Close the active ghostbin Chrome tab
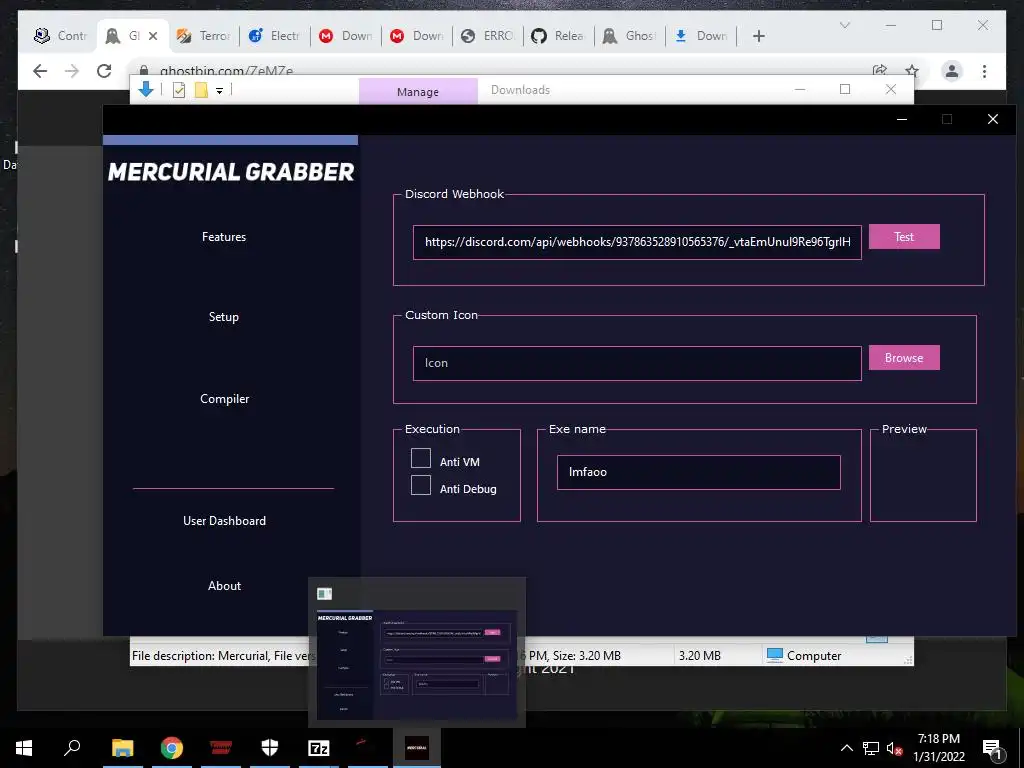 (153, 36)
